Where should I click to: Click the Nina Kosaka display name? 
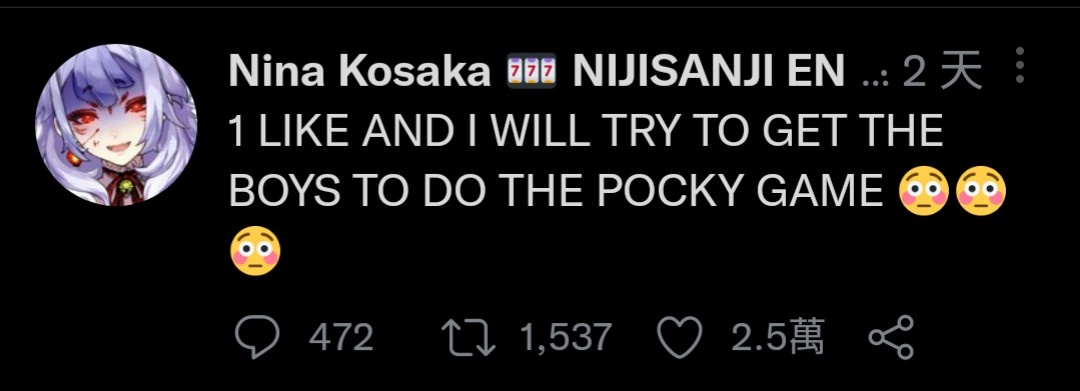(x=359, y=71)
